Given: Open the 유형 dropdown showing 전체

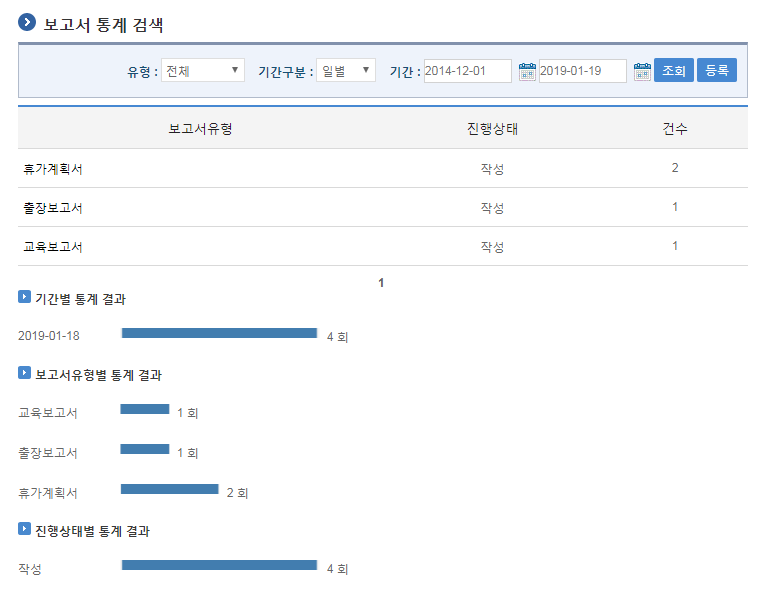Looking at the screenshot, I should point(203,71).
